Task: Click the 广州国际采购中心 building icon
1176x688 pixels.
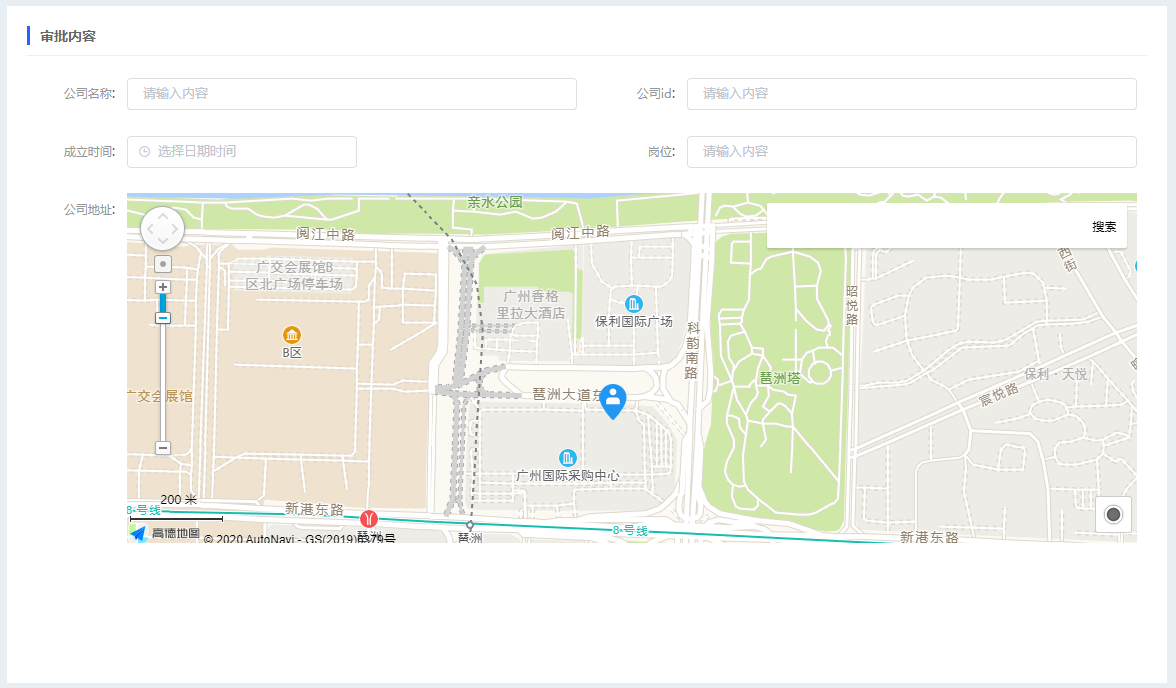Action: click(x=568, y=458)
